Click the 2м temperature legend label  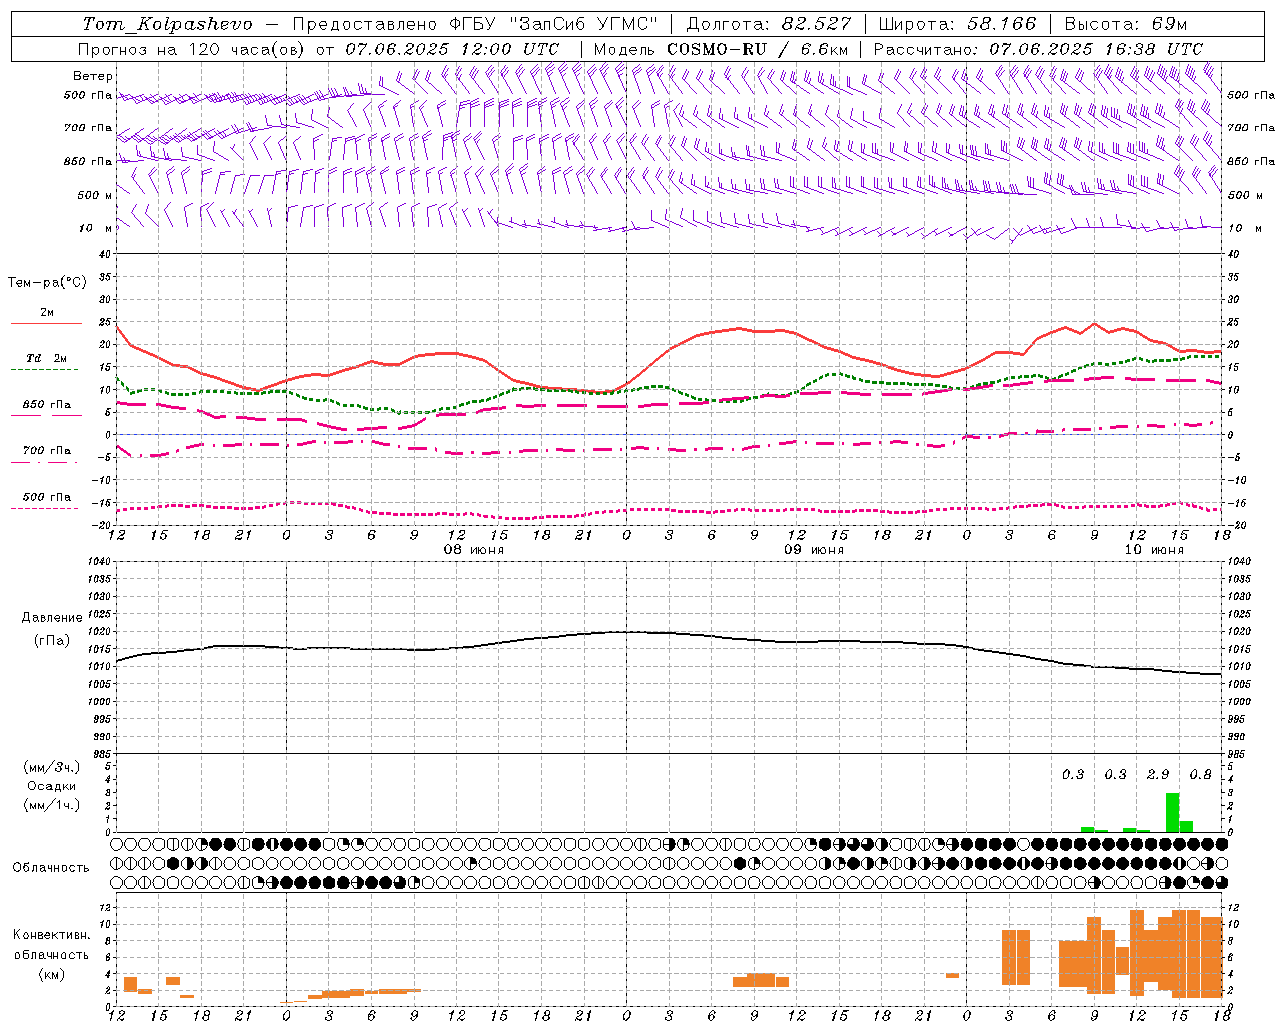[47, 313]
